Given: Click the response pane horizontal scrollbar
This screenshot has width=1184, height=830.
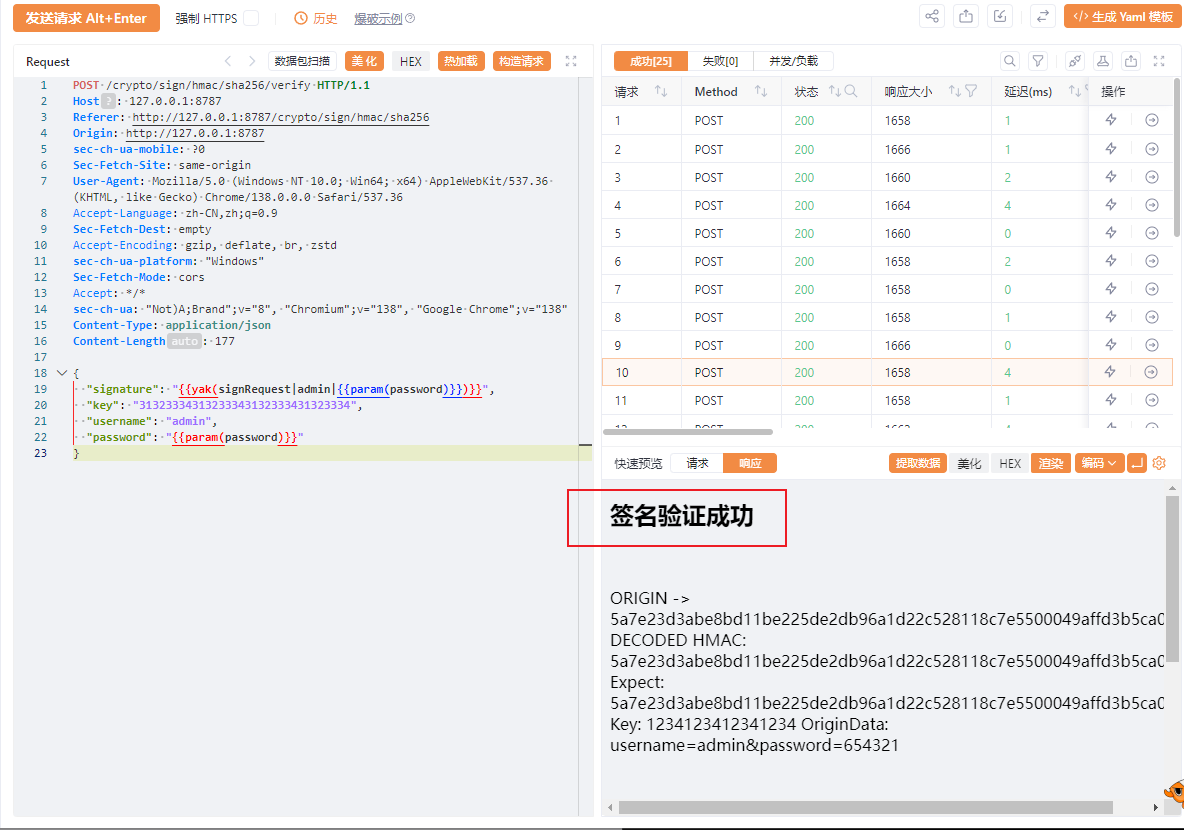Looking at the screenshot, I should (x=865, y=807).
